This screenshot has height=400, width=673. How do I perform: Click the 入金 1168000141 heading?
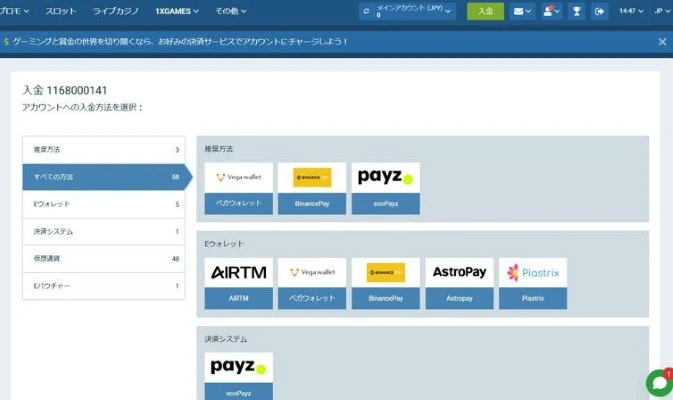click(65, 91)
